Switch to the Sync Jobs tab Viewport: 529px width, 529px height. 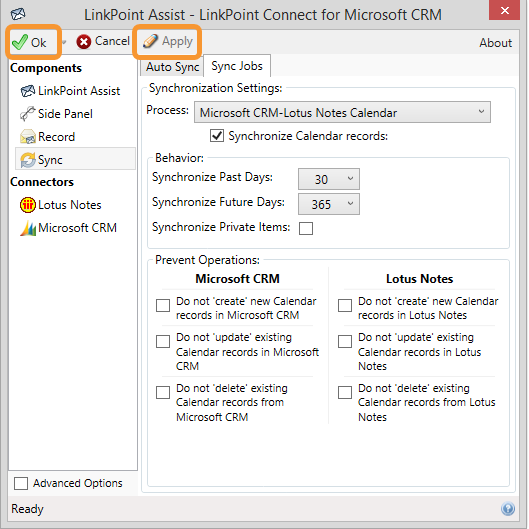click(237, 66)
